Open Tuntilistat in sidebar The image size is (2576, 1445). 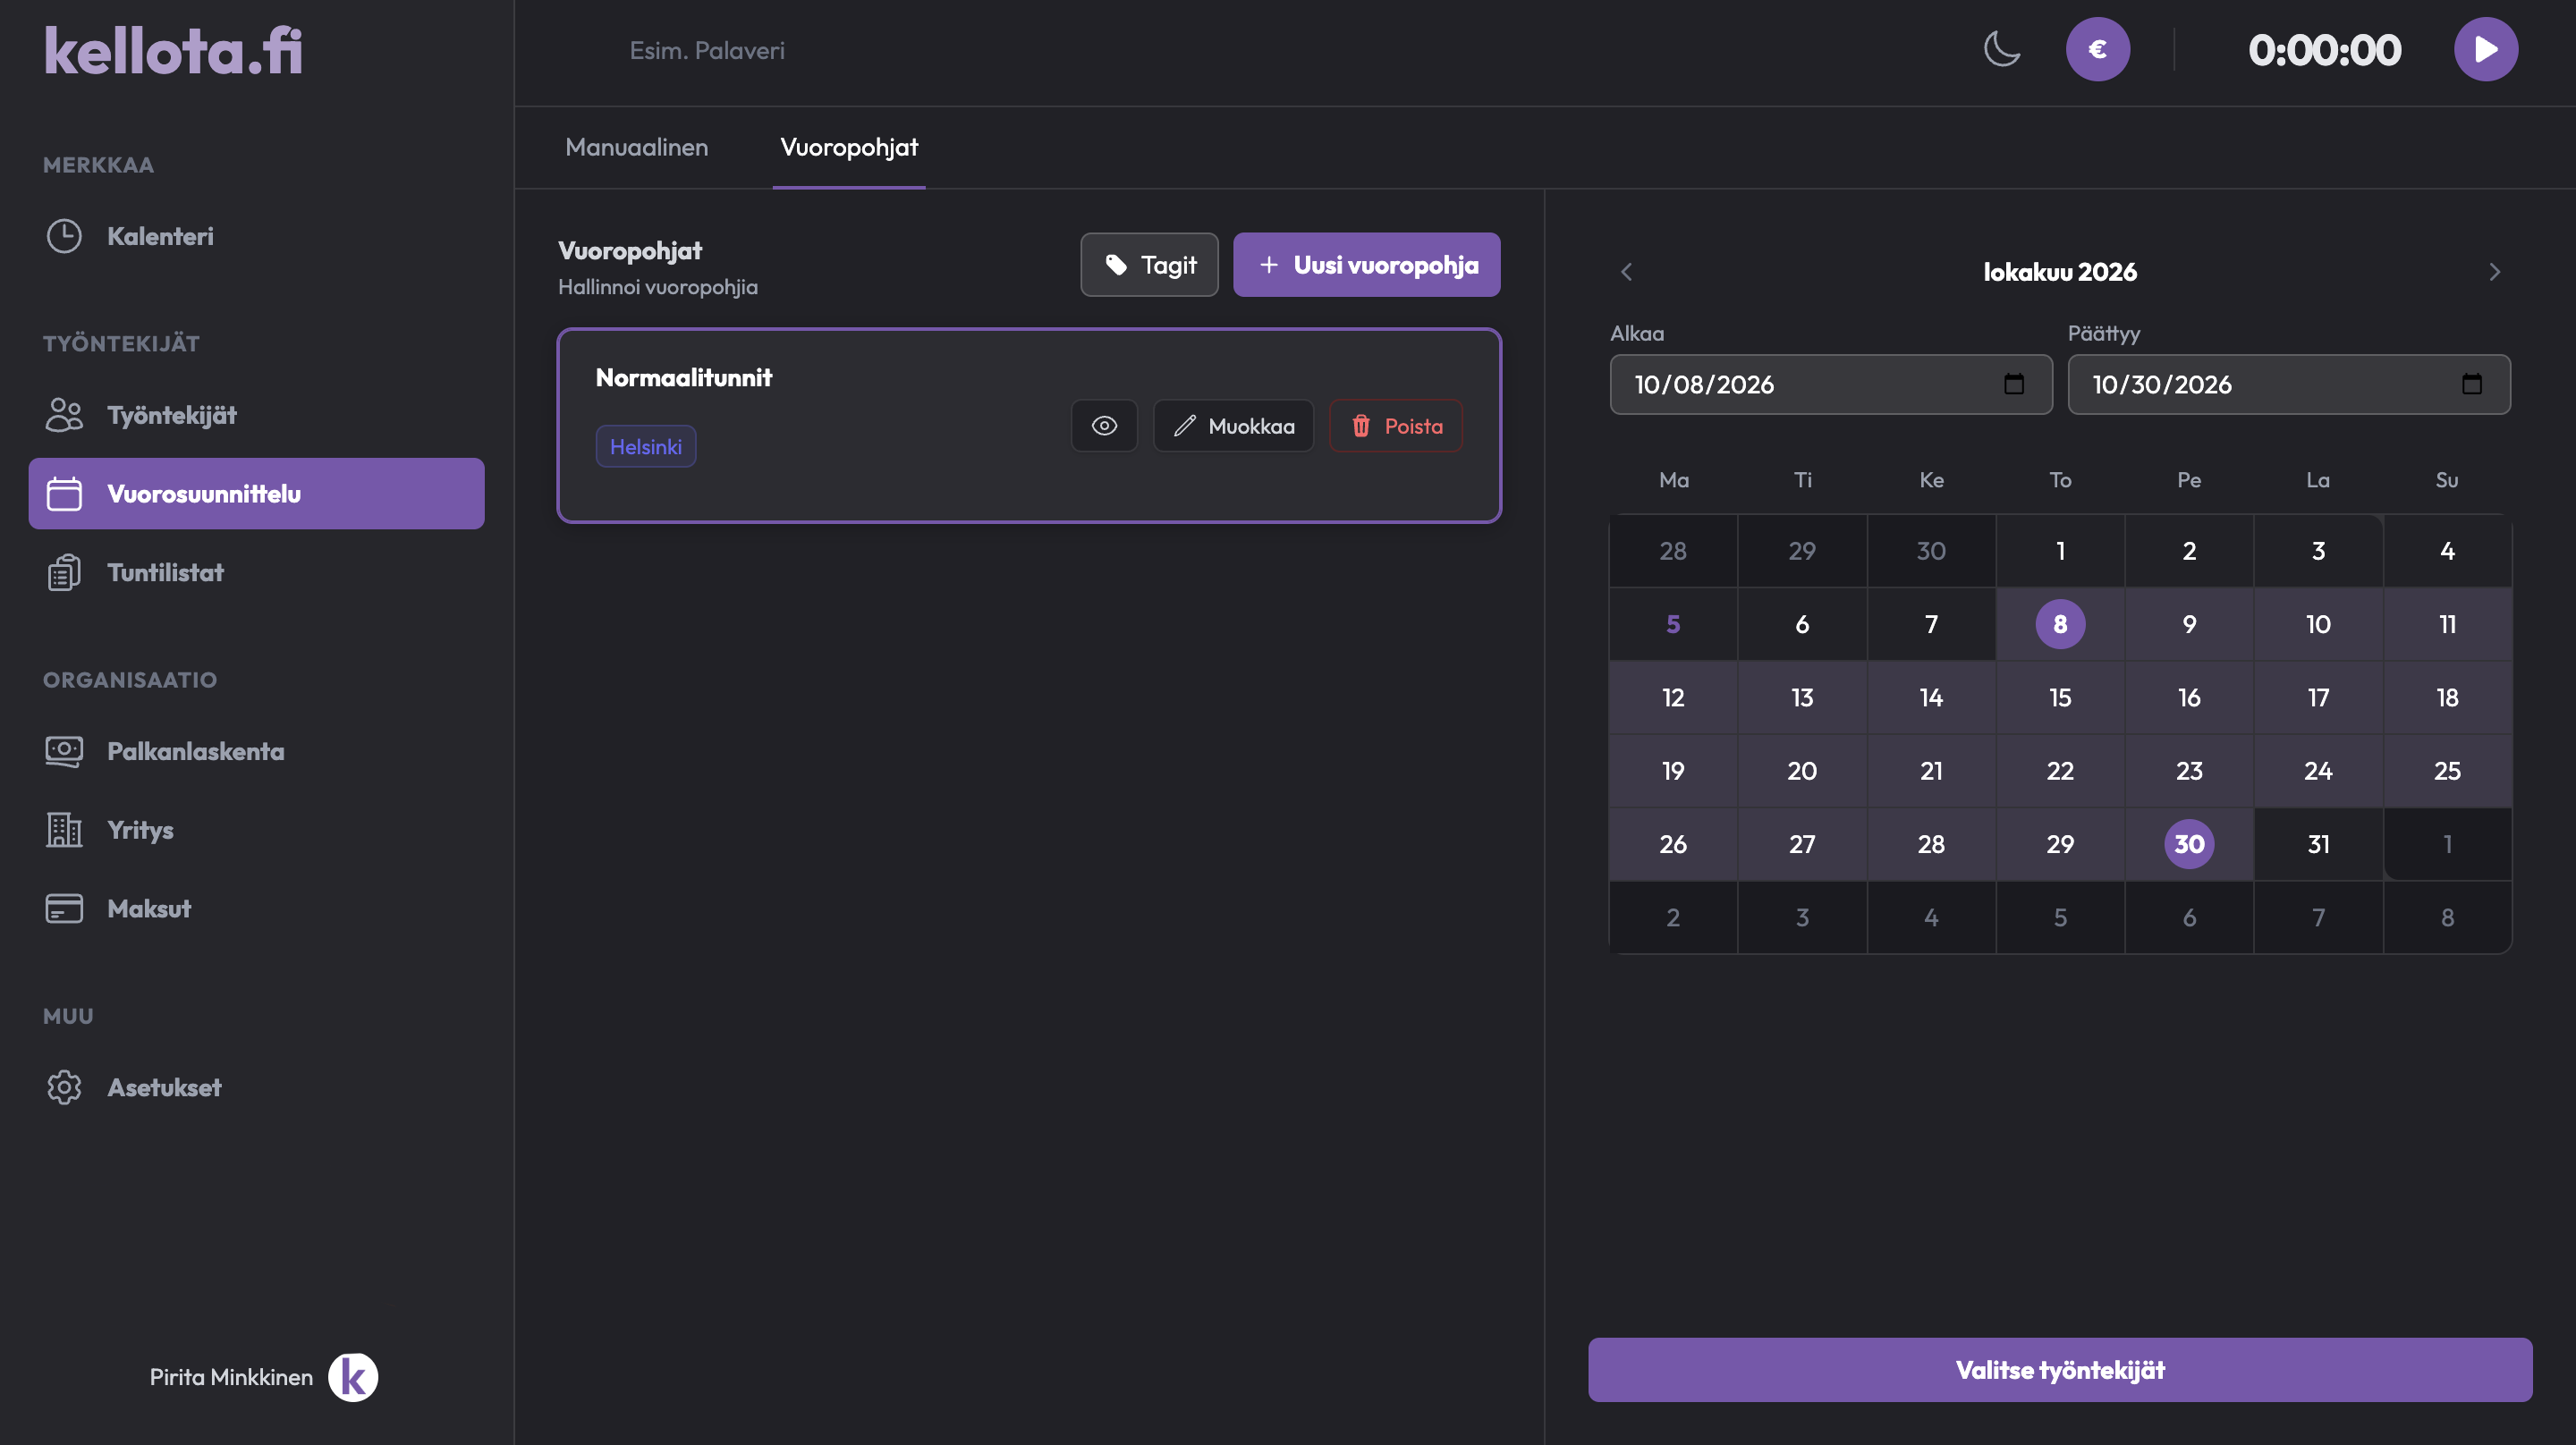click(x=256, y=573)
